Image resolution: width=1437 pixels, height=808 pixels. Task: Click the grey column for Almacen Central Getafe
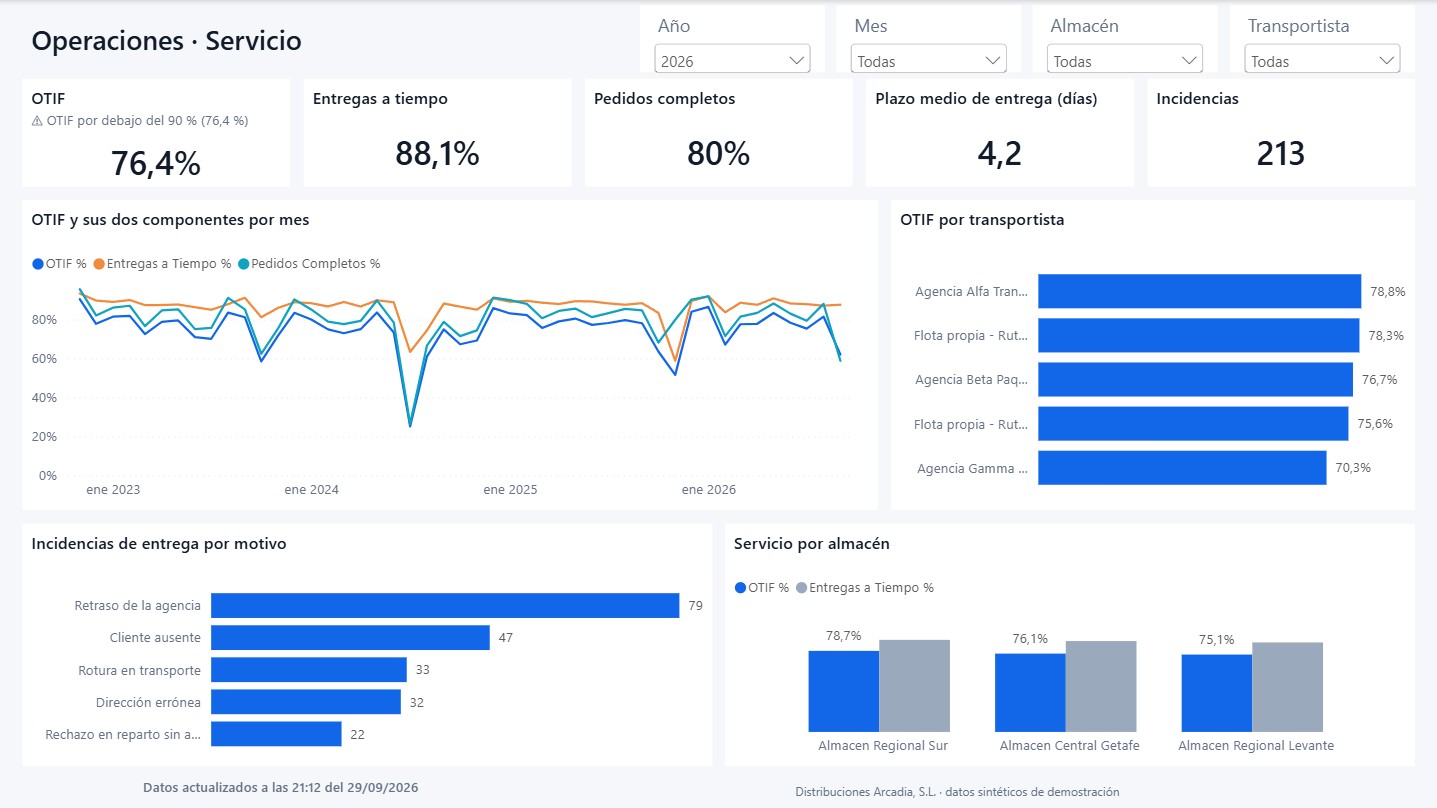click(1101, 686)
